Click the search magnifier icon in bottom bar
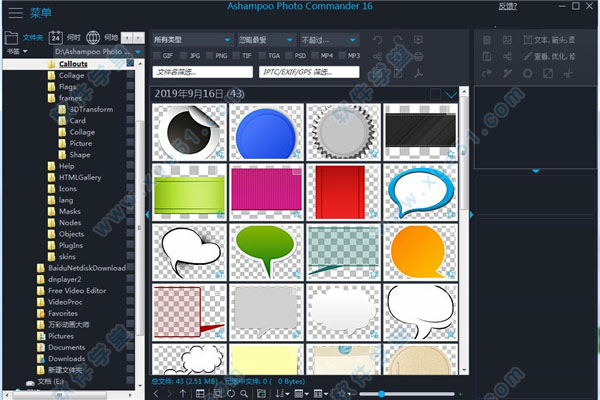Viewport: 600px width, 400px height. pos(239,394)
